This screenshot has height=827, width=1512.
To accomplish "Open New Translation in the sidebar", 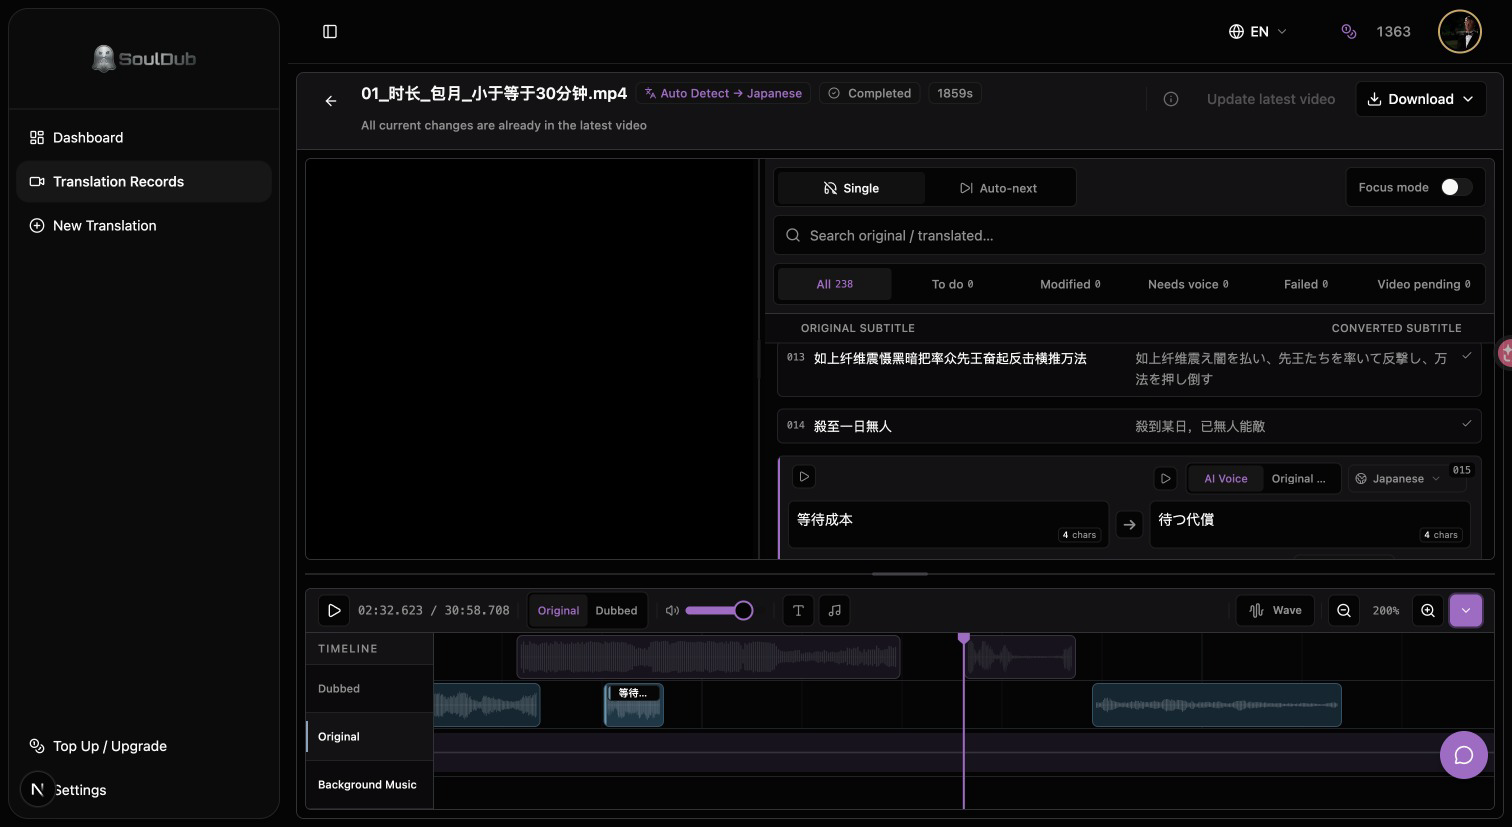I will pos(144,226).
